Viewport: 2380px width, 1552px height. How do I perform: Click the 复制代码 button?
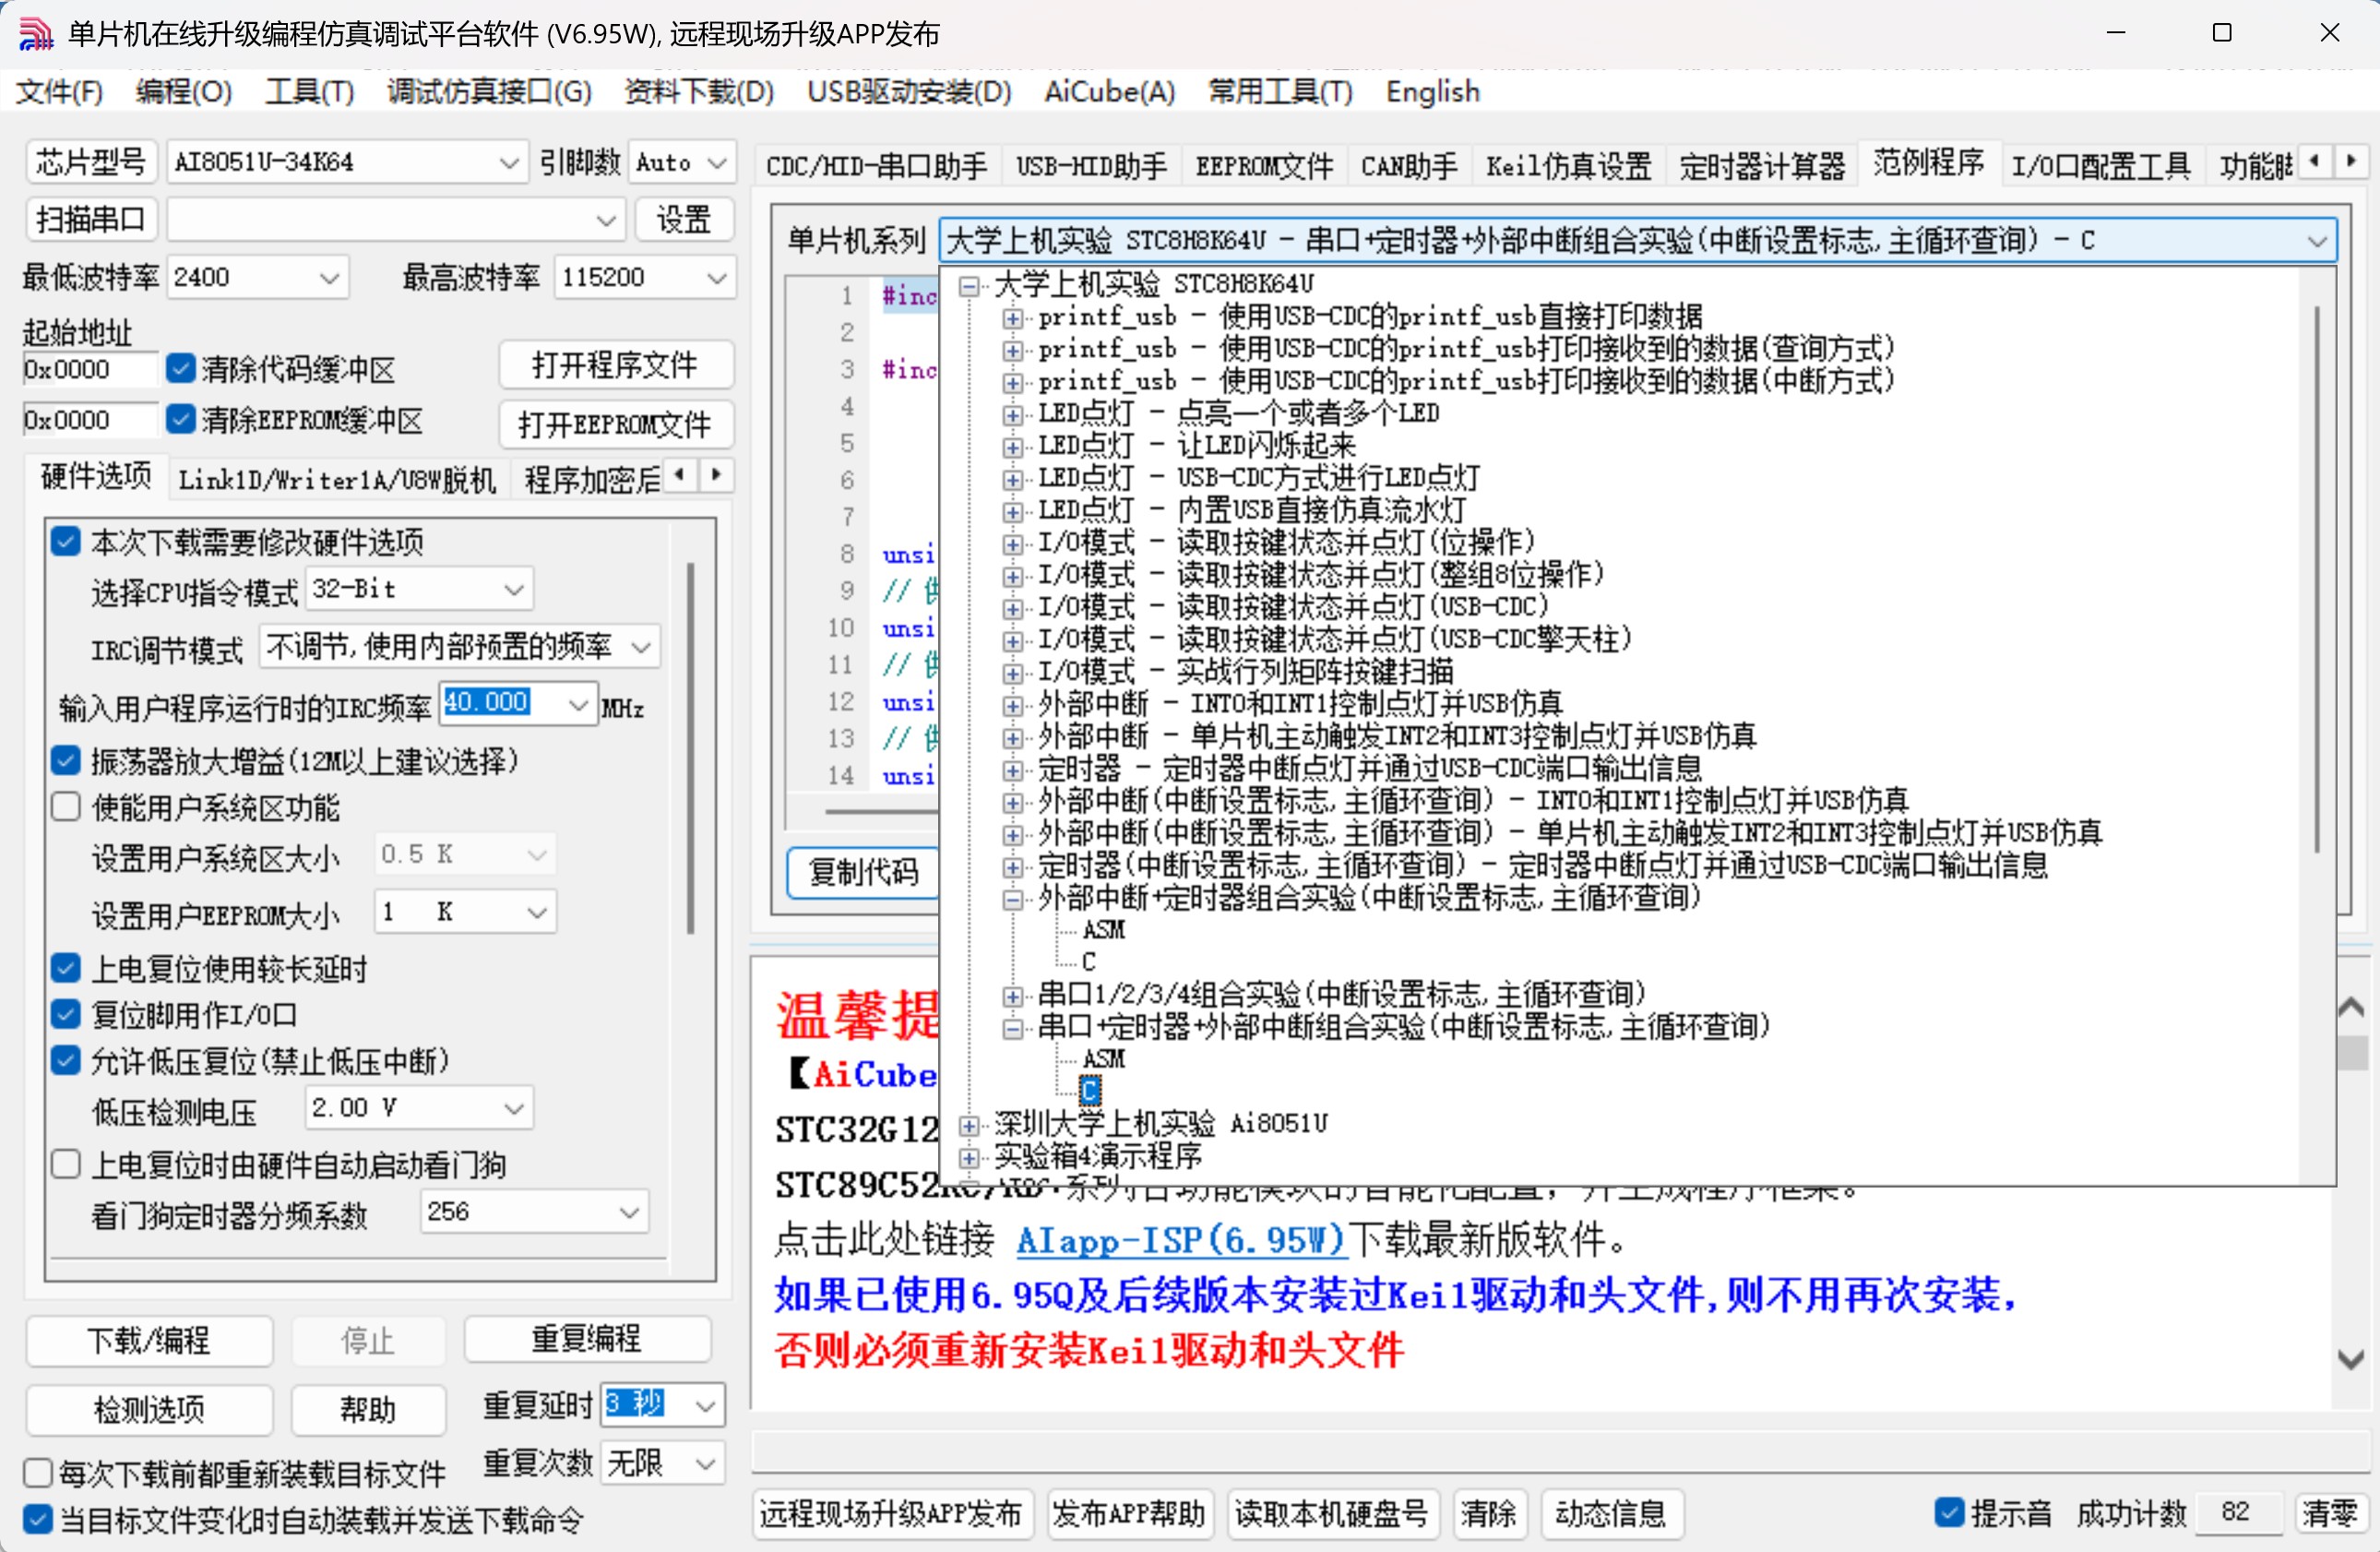pyautogui.click(x=863, y=872)
